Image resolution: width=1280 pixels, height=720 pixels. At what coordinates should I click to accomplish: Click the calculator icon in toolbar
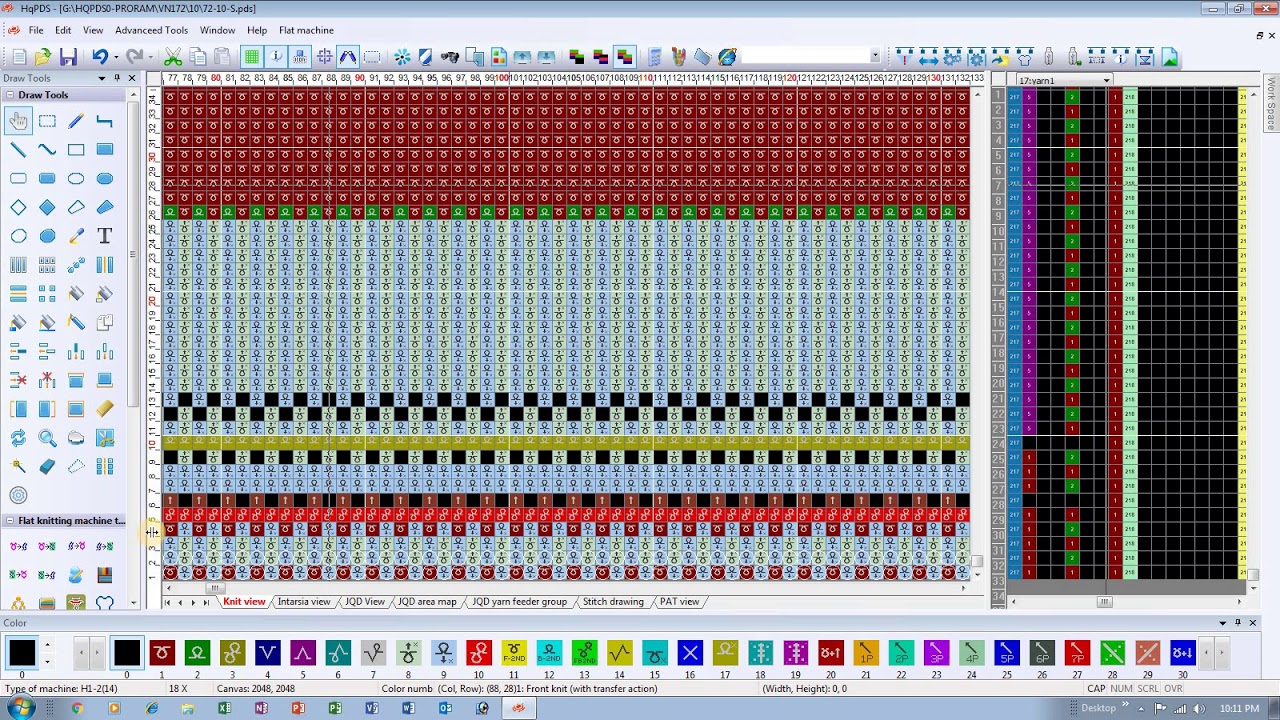[654, 57]
